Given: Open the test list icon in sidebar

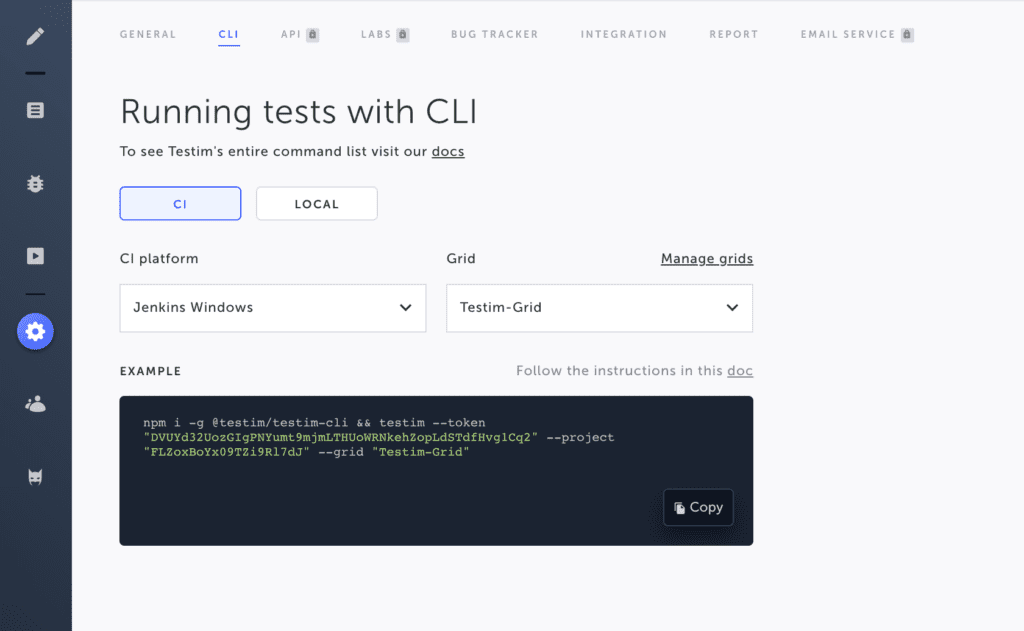Looking at the screenshot, I should point(35,110).
